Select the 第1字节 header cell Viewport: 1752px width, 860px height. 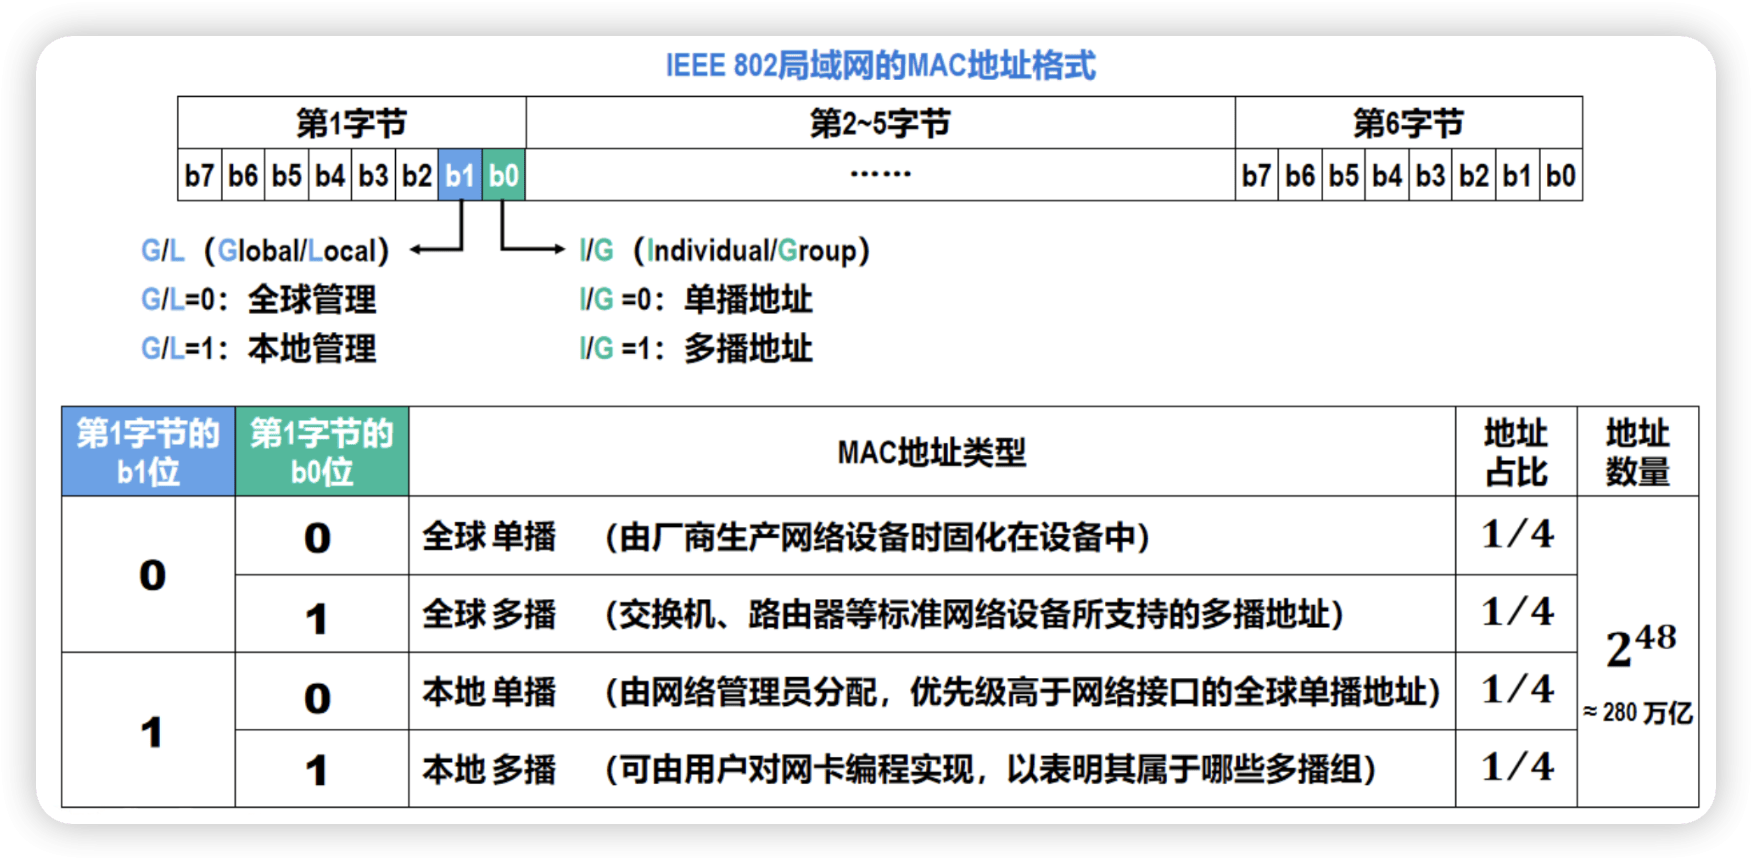[x=351, y=123]
